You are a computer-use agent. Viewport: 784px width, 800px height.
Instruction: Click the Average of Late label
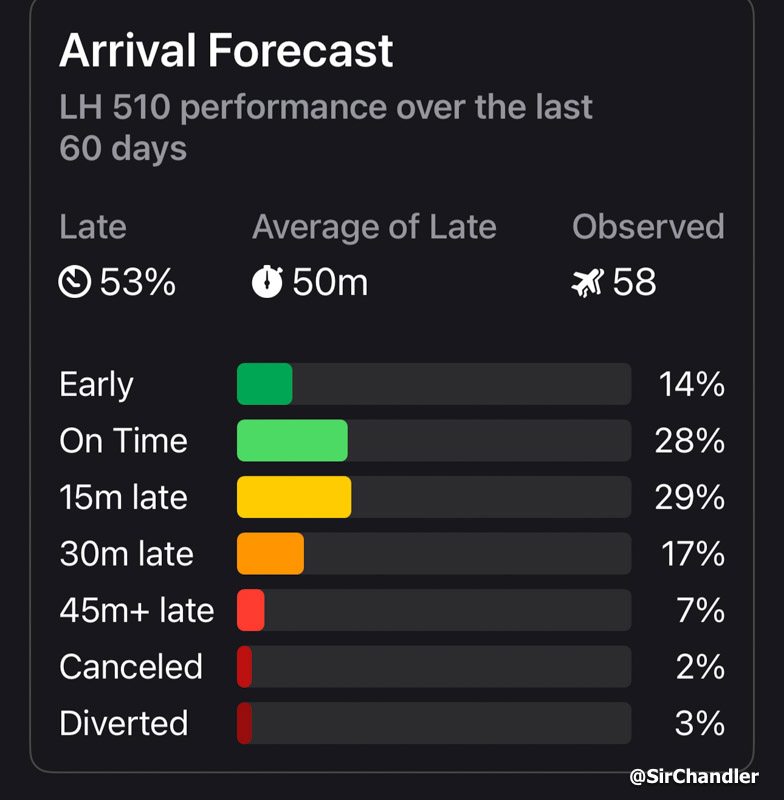click(x=374, y=227)
